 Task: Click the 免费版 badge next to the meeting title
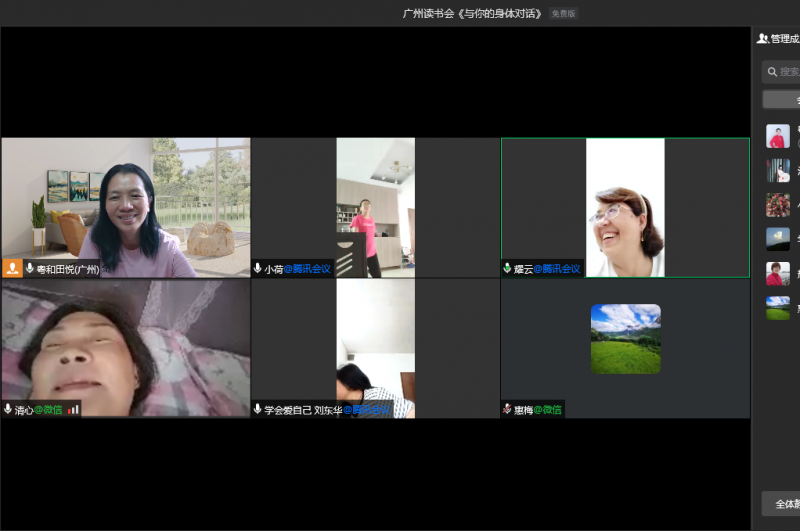[x=563, y=14]
